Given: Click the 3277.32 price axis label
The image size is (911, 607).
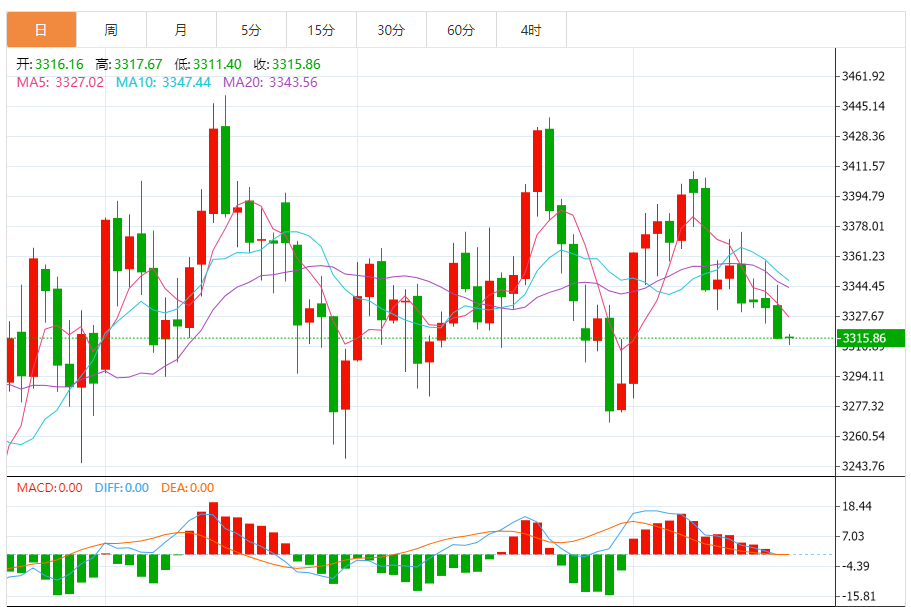Looking at the screenshot, I should (863, 406).
